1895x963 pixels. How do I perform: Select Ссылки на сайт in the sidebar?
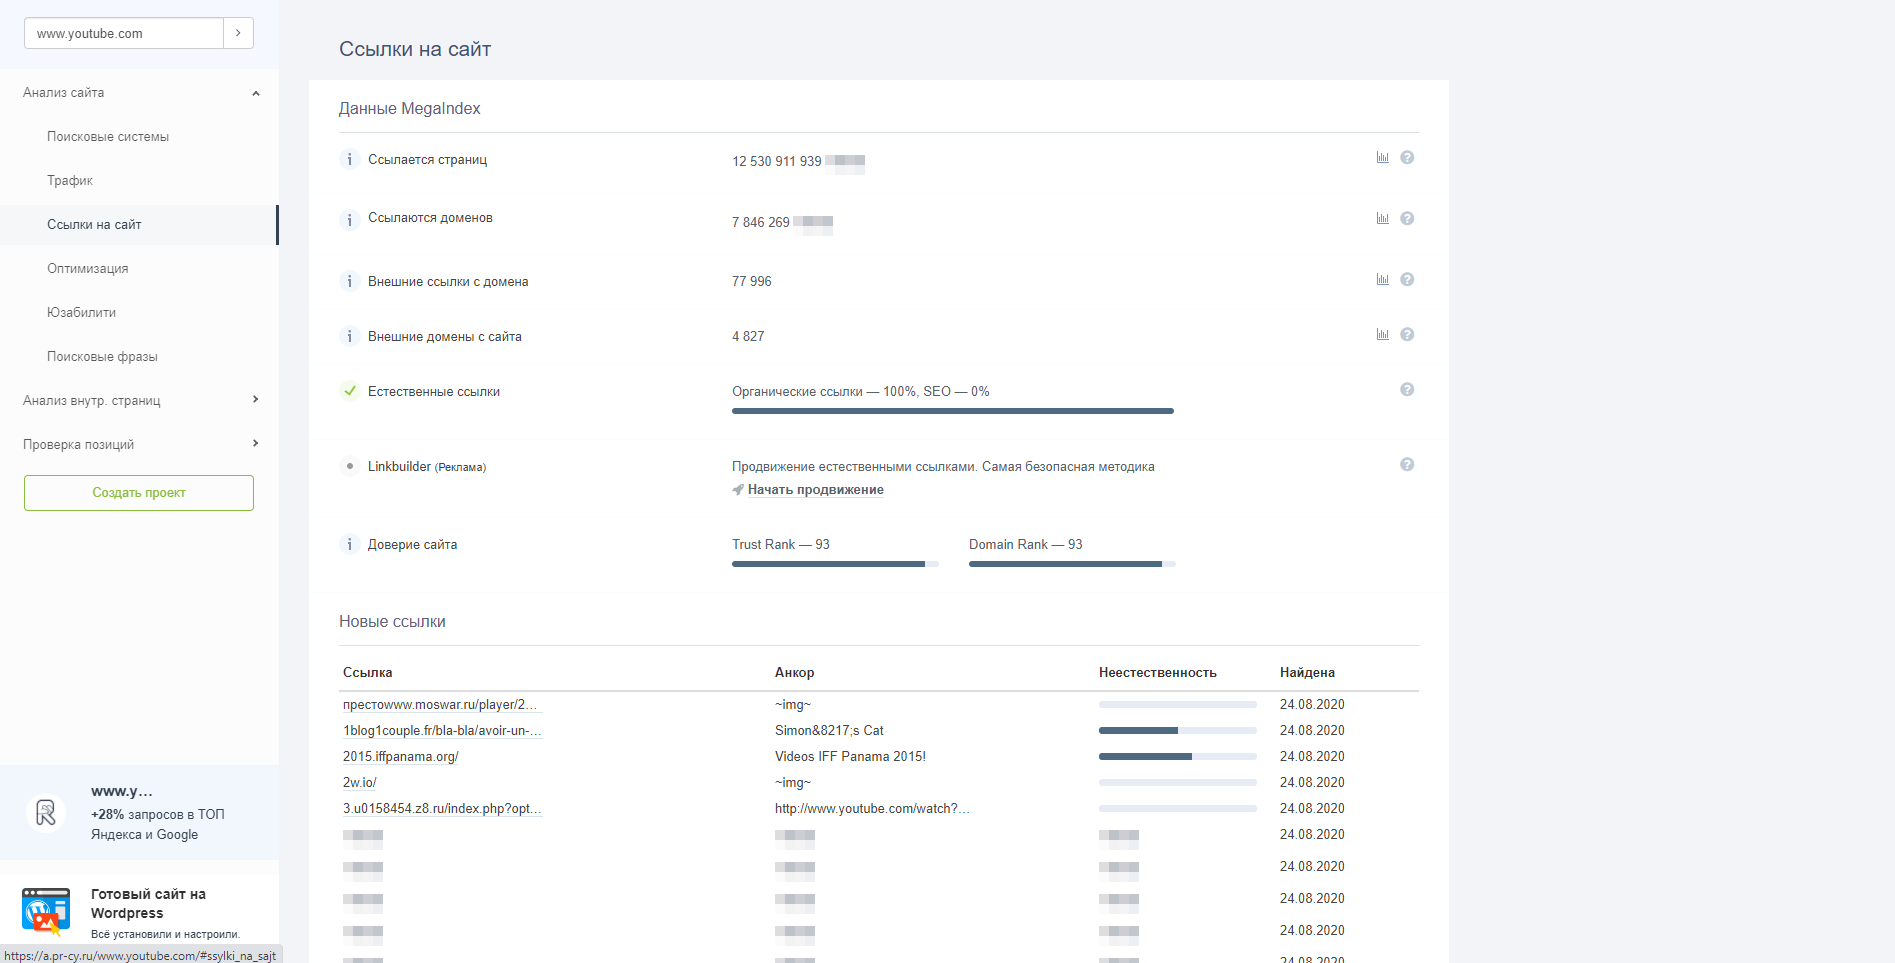point(138,225)
